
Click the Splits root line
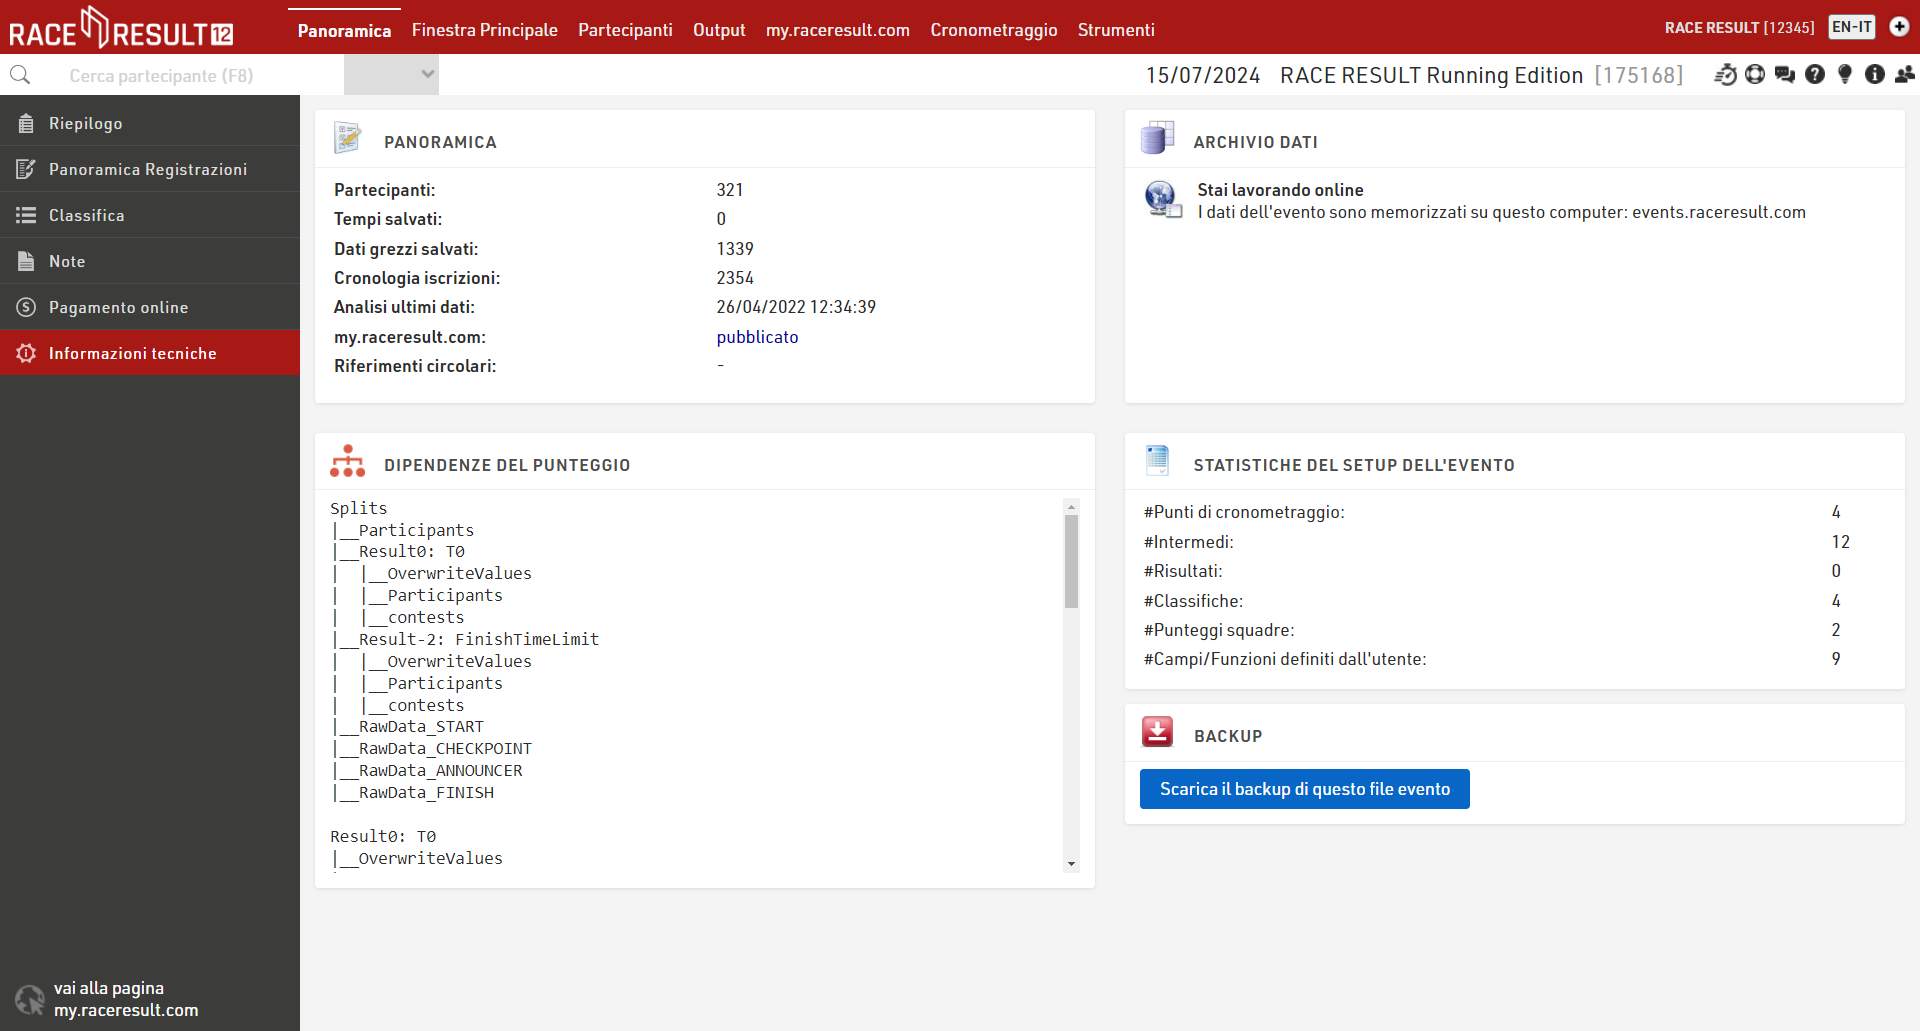359,508
